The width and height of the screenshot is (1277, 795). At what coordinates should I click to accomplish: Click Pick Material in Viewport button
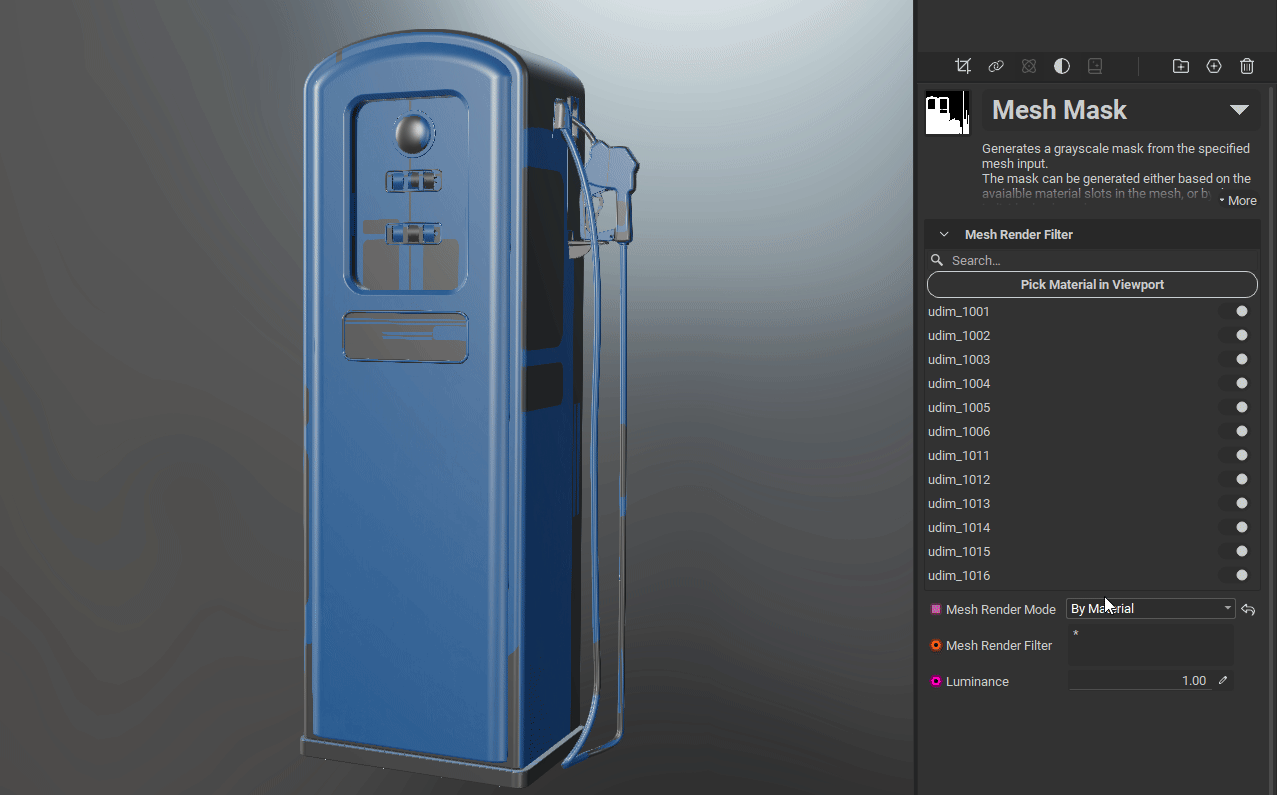click(x=1092, y=284)
